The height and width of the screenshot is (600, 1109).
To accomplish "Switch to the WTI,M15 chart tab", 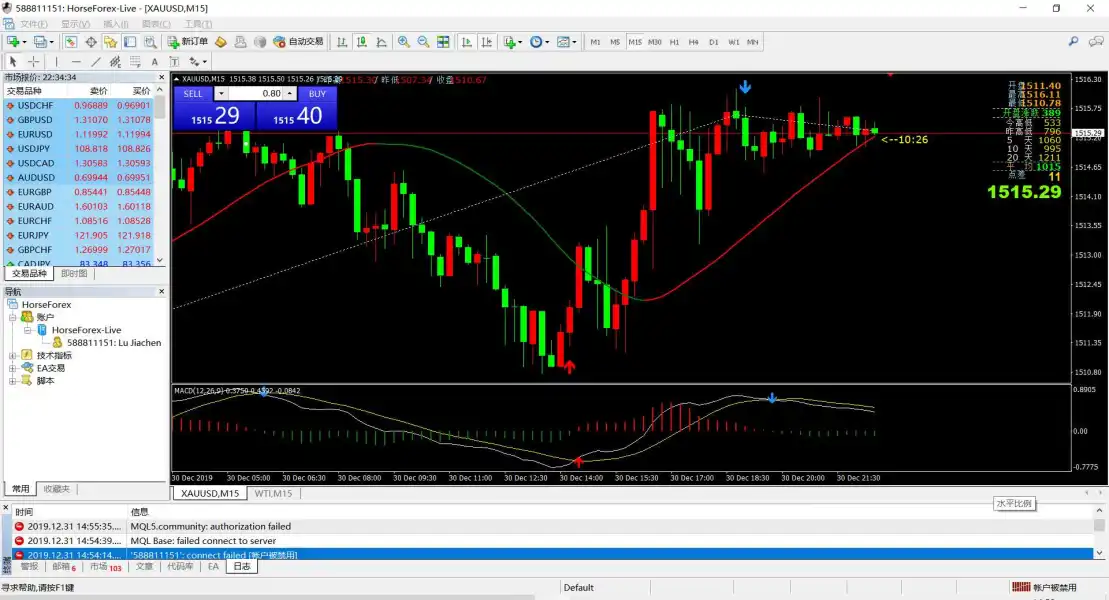I will click(273, 493).
